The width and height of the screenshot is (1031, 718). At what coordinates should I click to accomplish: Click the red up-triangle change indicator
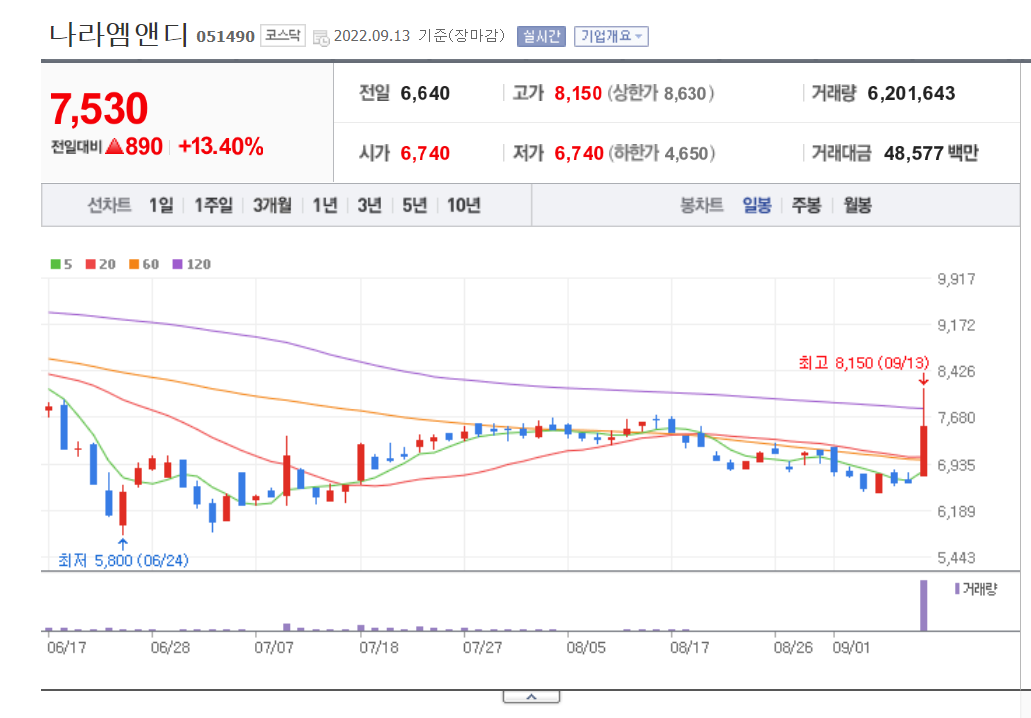(x=114, y=146)
